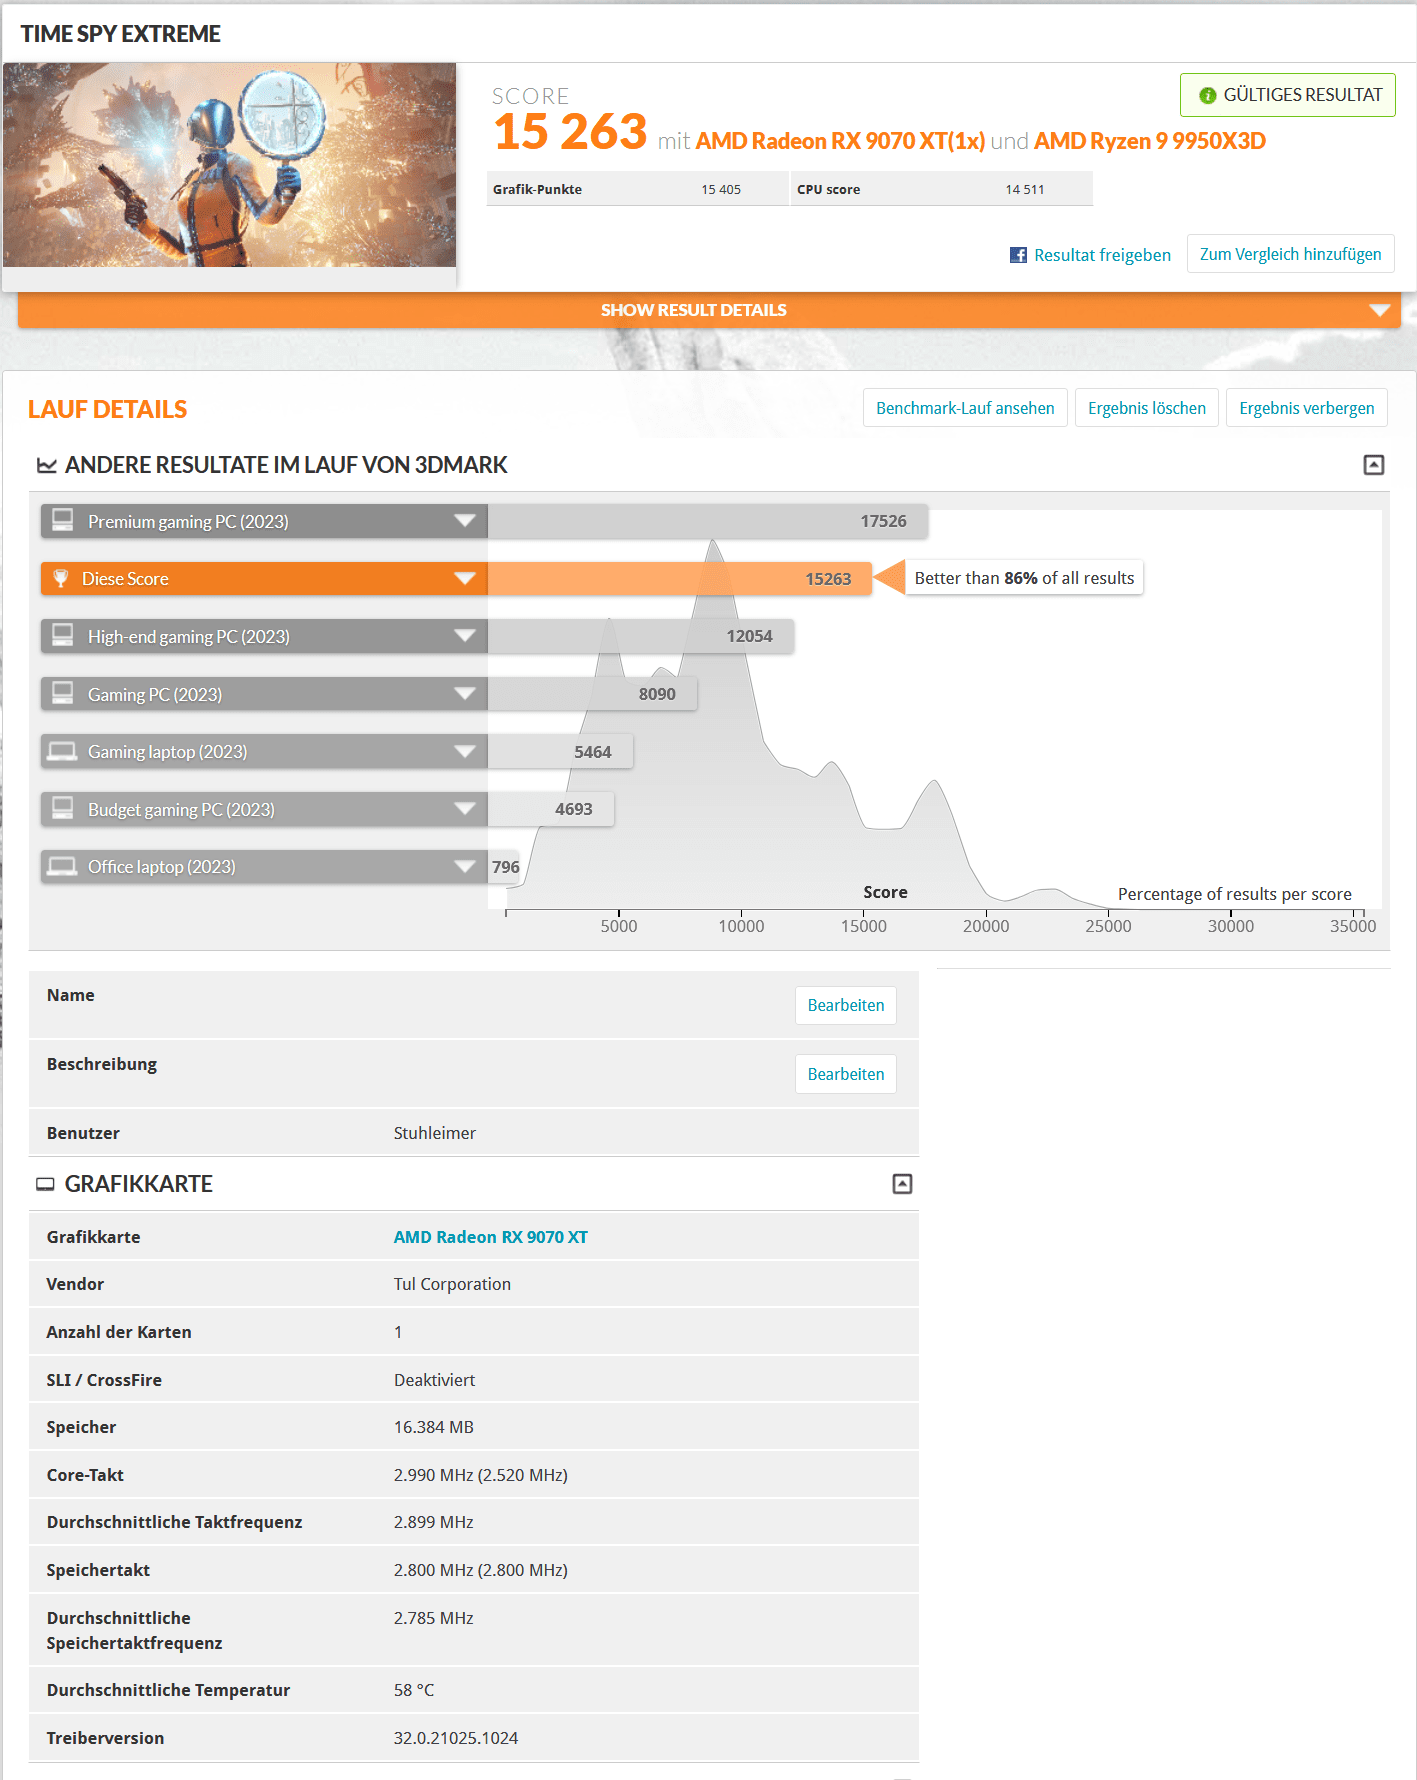This screenshot has height=1780, width=1417.
Task: Click Benchmark-Lauf ansehen button
Action: tap(965, 408)
